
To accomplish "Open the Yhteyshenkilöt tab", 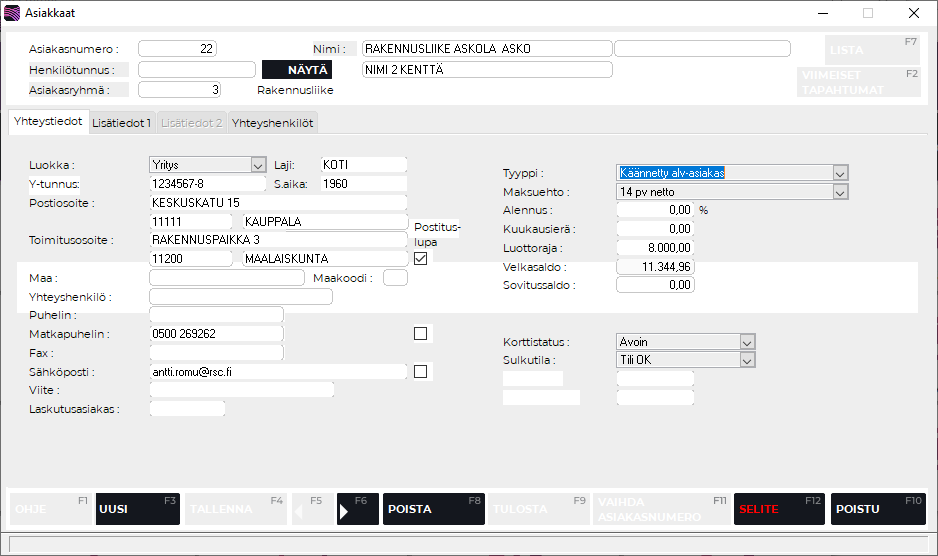I will point(273,123).
